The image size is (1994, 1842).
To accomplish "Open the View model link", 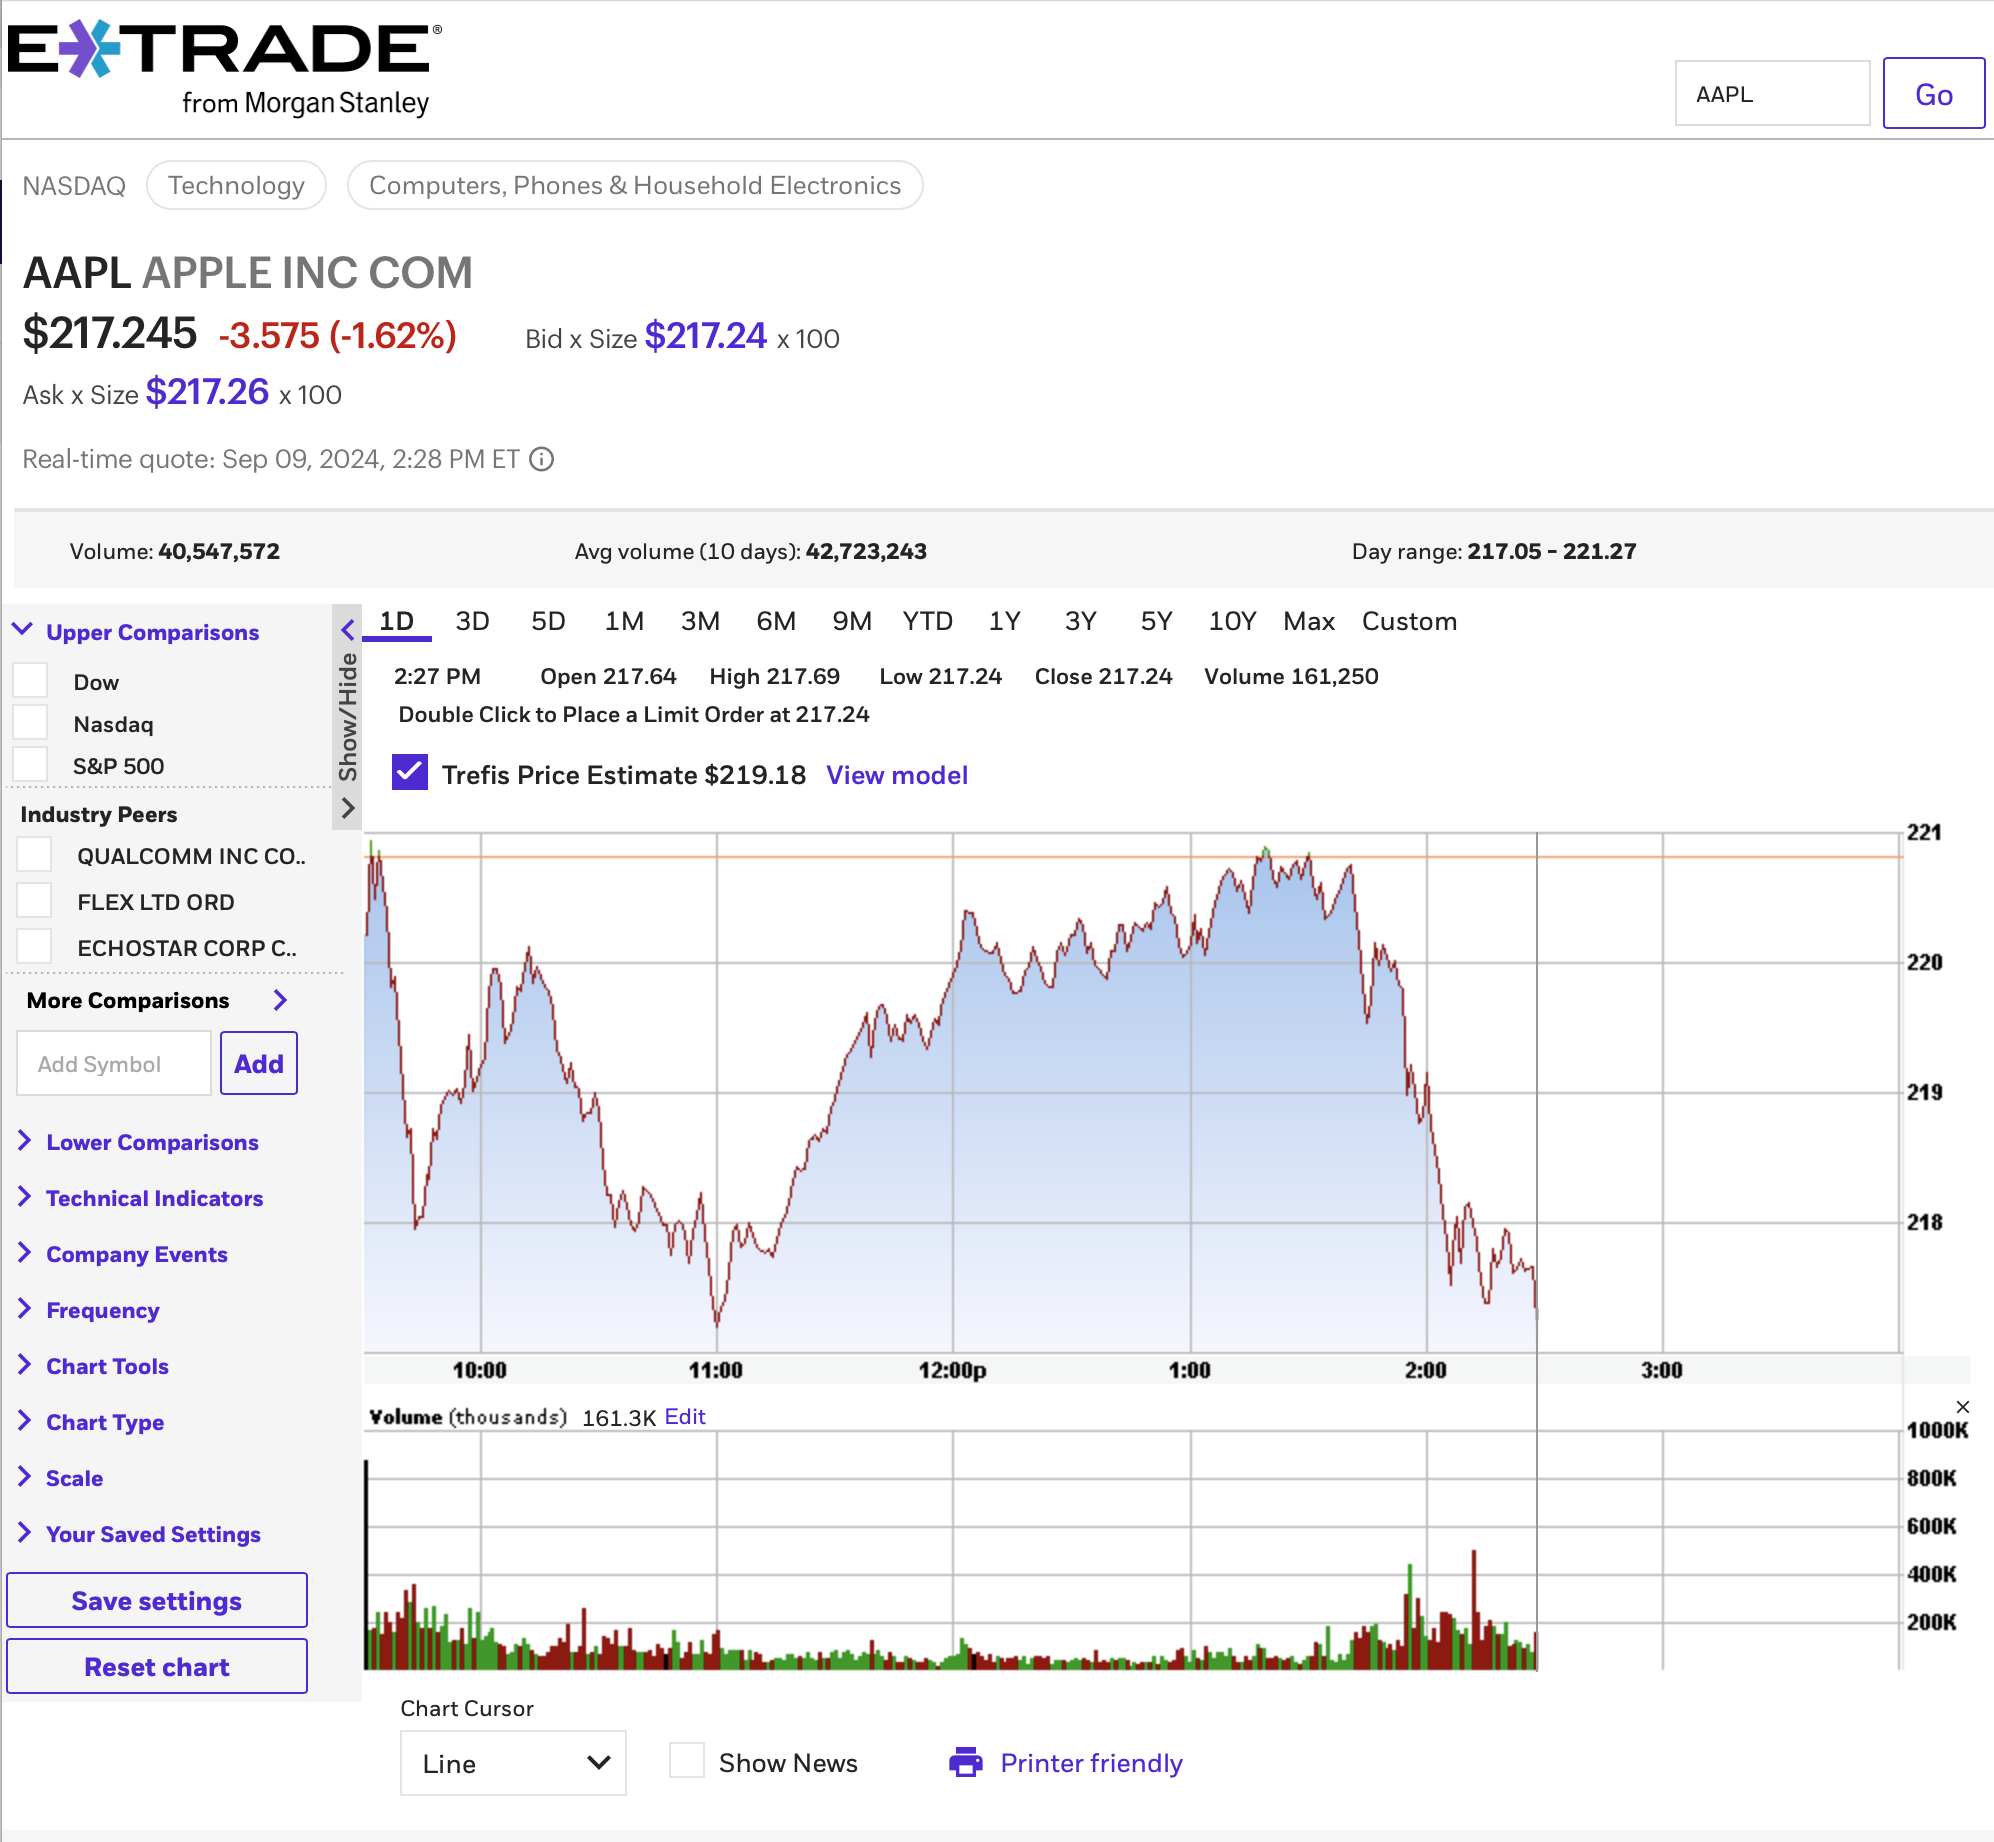I will [x=897, y=775].
